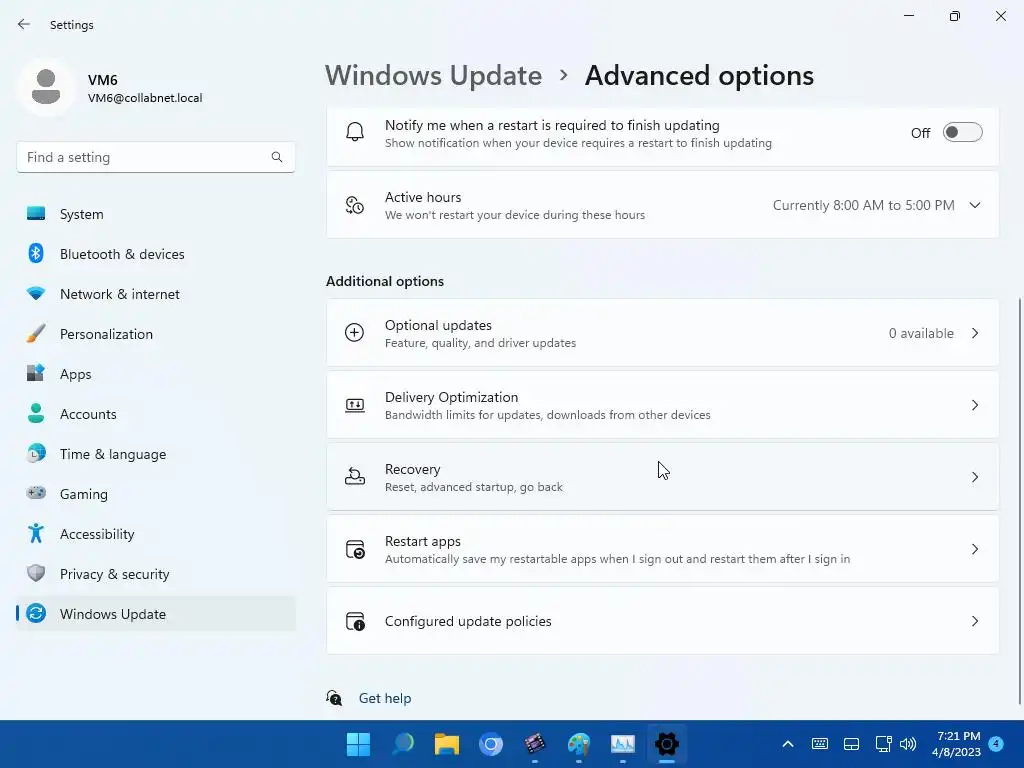Screen dimensions: 1024x768
Task: Click the Windows Update sync icon
Action: 36,613
